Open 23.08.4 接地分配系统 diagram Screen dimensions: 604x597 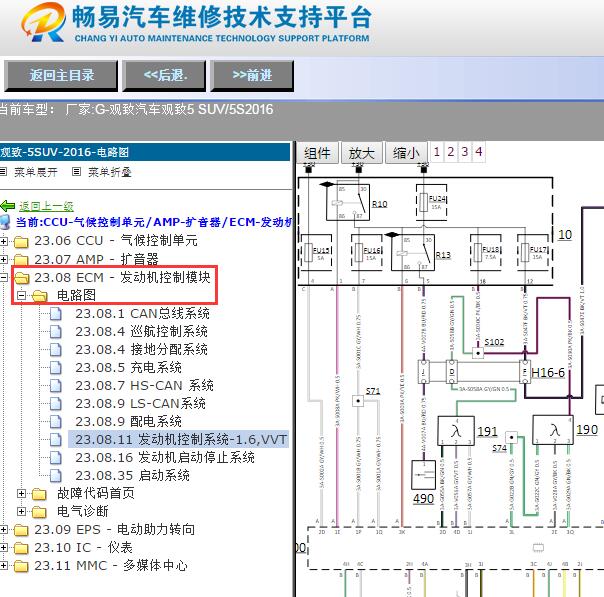point(141,349)
